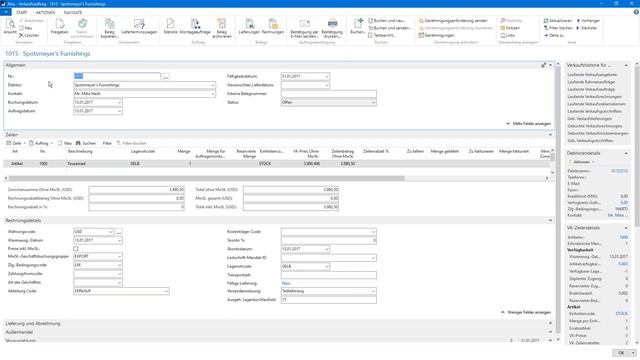Image resolution: width=640 pixels, height=360 pixels.
Task: Toggle the Preise inkl. MwSt. checkbox
Action: tap(76, 249)
